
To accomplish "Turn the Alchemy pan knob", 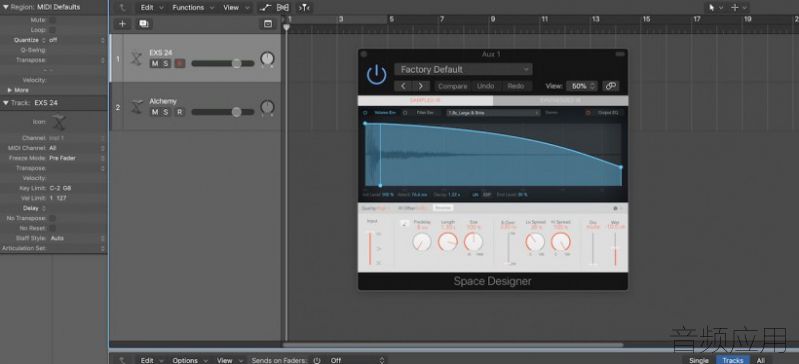I will [267, 107].
